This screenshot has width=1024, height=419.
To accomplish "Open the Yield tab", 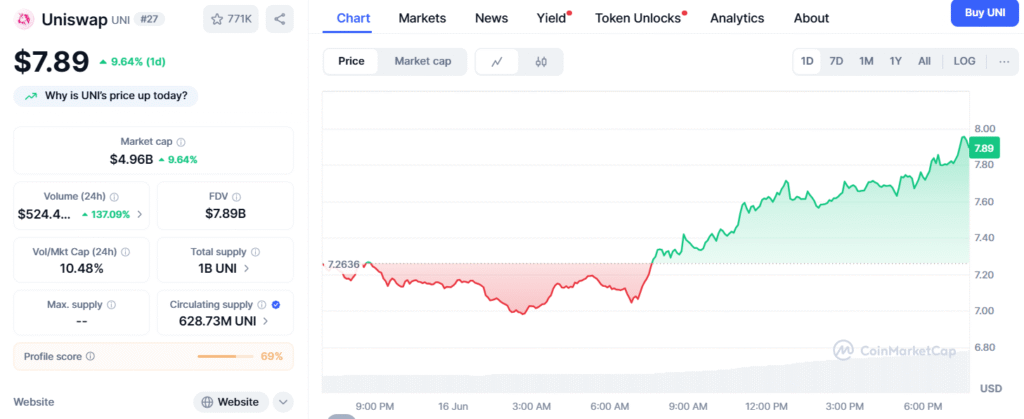I will click(552, 18).
